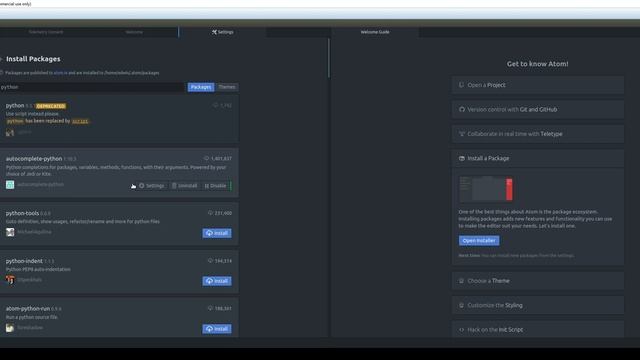Switch to the Welcome tab
Image resolution: width=640 pixels, height=360 pixels.
134,32
